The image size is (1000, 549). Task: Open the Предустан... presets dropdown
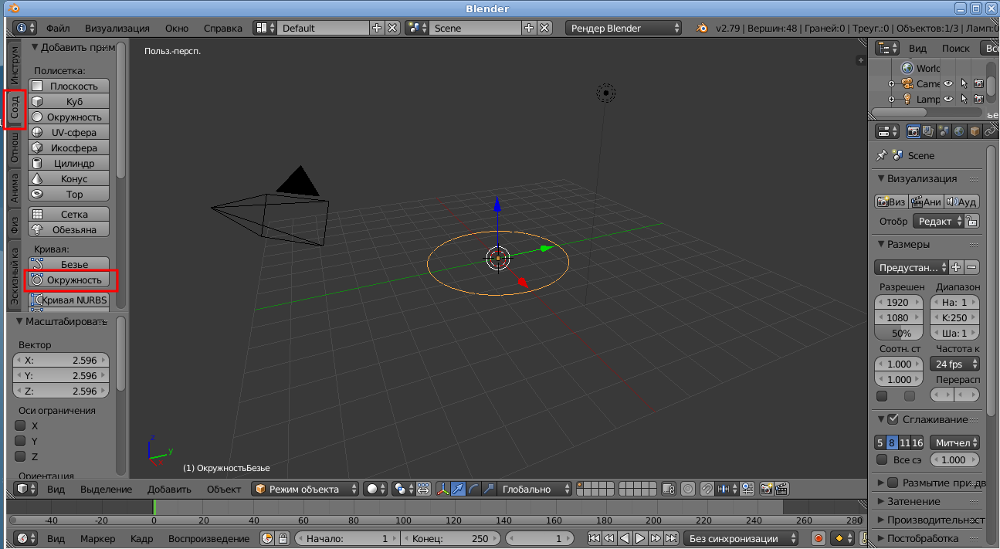[911, 267]
